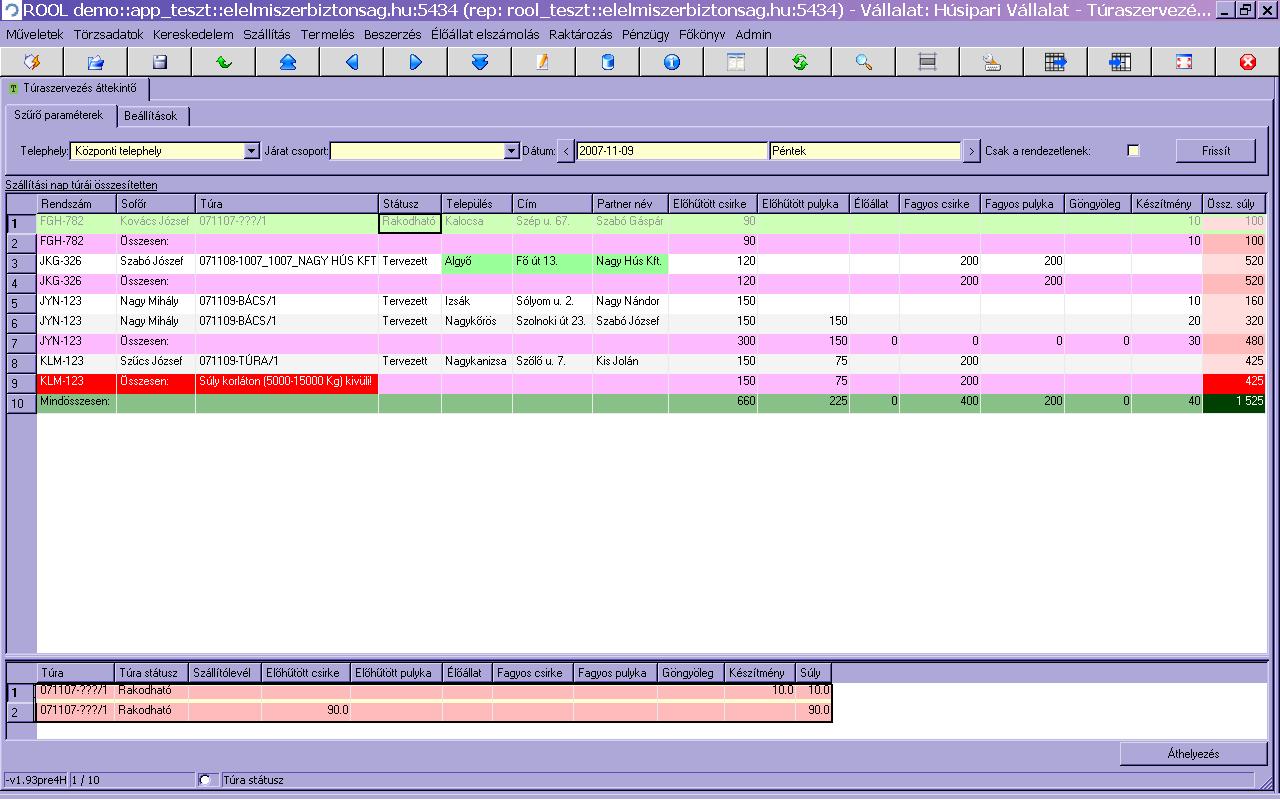This screenshot has height=800, width=1280.
Task: Toggle the radio button beside 'Túra státusz'
Action: [x=206, y=780]
